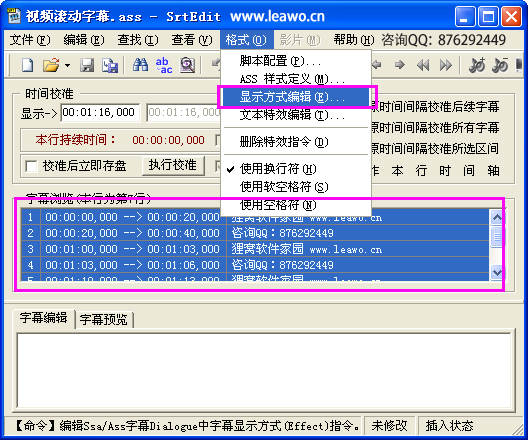The image size is (528, 440).
Task: Open the 查看(V) menu
Action: pos(192,40)
